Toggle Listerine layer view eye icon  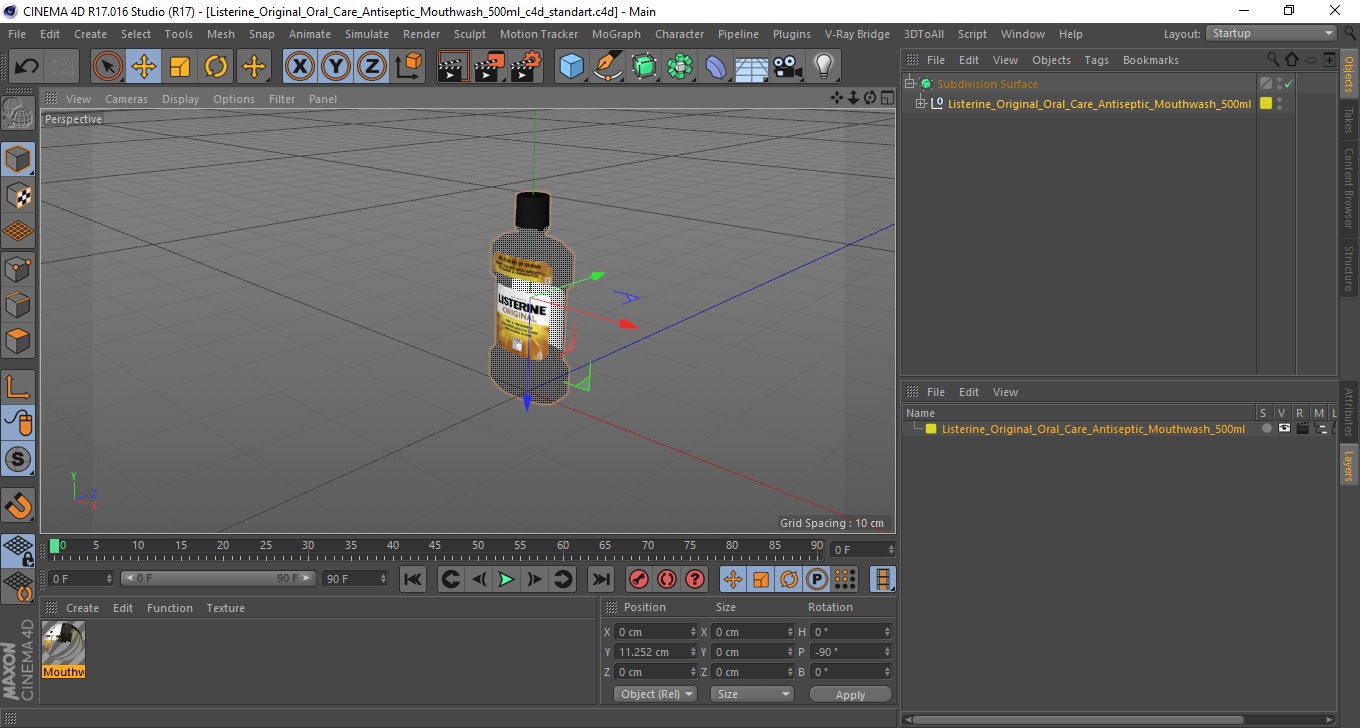pyautogui.click(x=1284, y=429)
